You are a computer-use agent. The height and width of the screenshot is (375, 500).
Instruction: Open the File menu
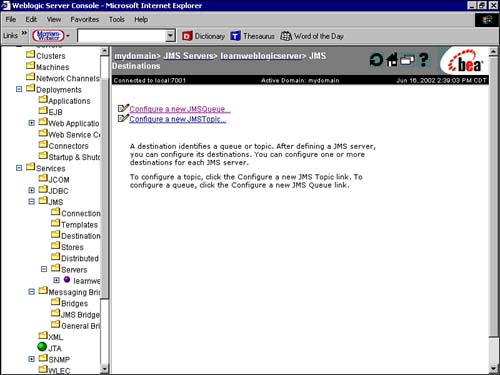click(x=11, y=20)
